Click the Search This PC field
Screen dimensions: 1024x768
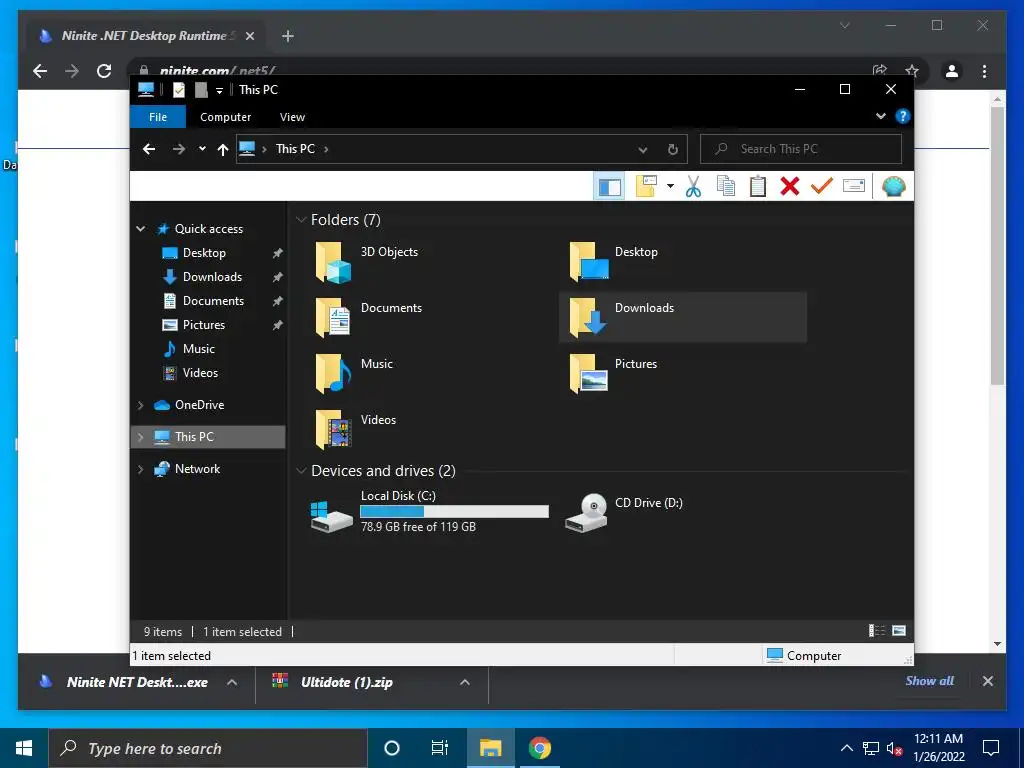click(801, 149)
